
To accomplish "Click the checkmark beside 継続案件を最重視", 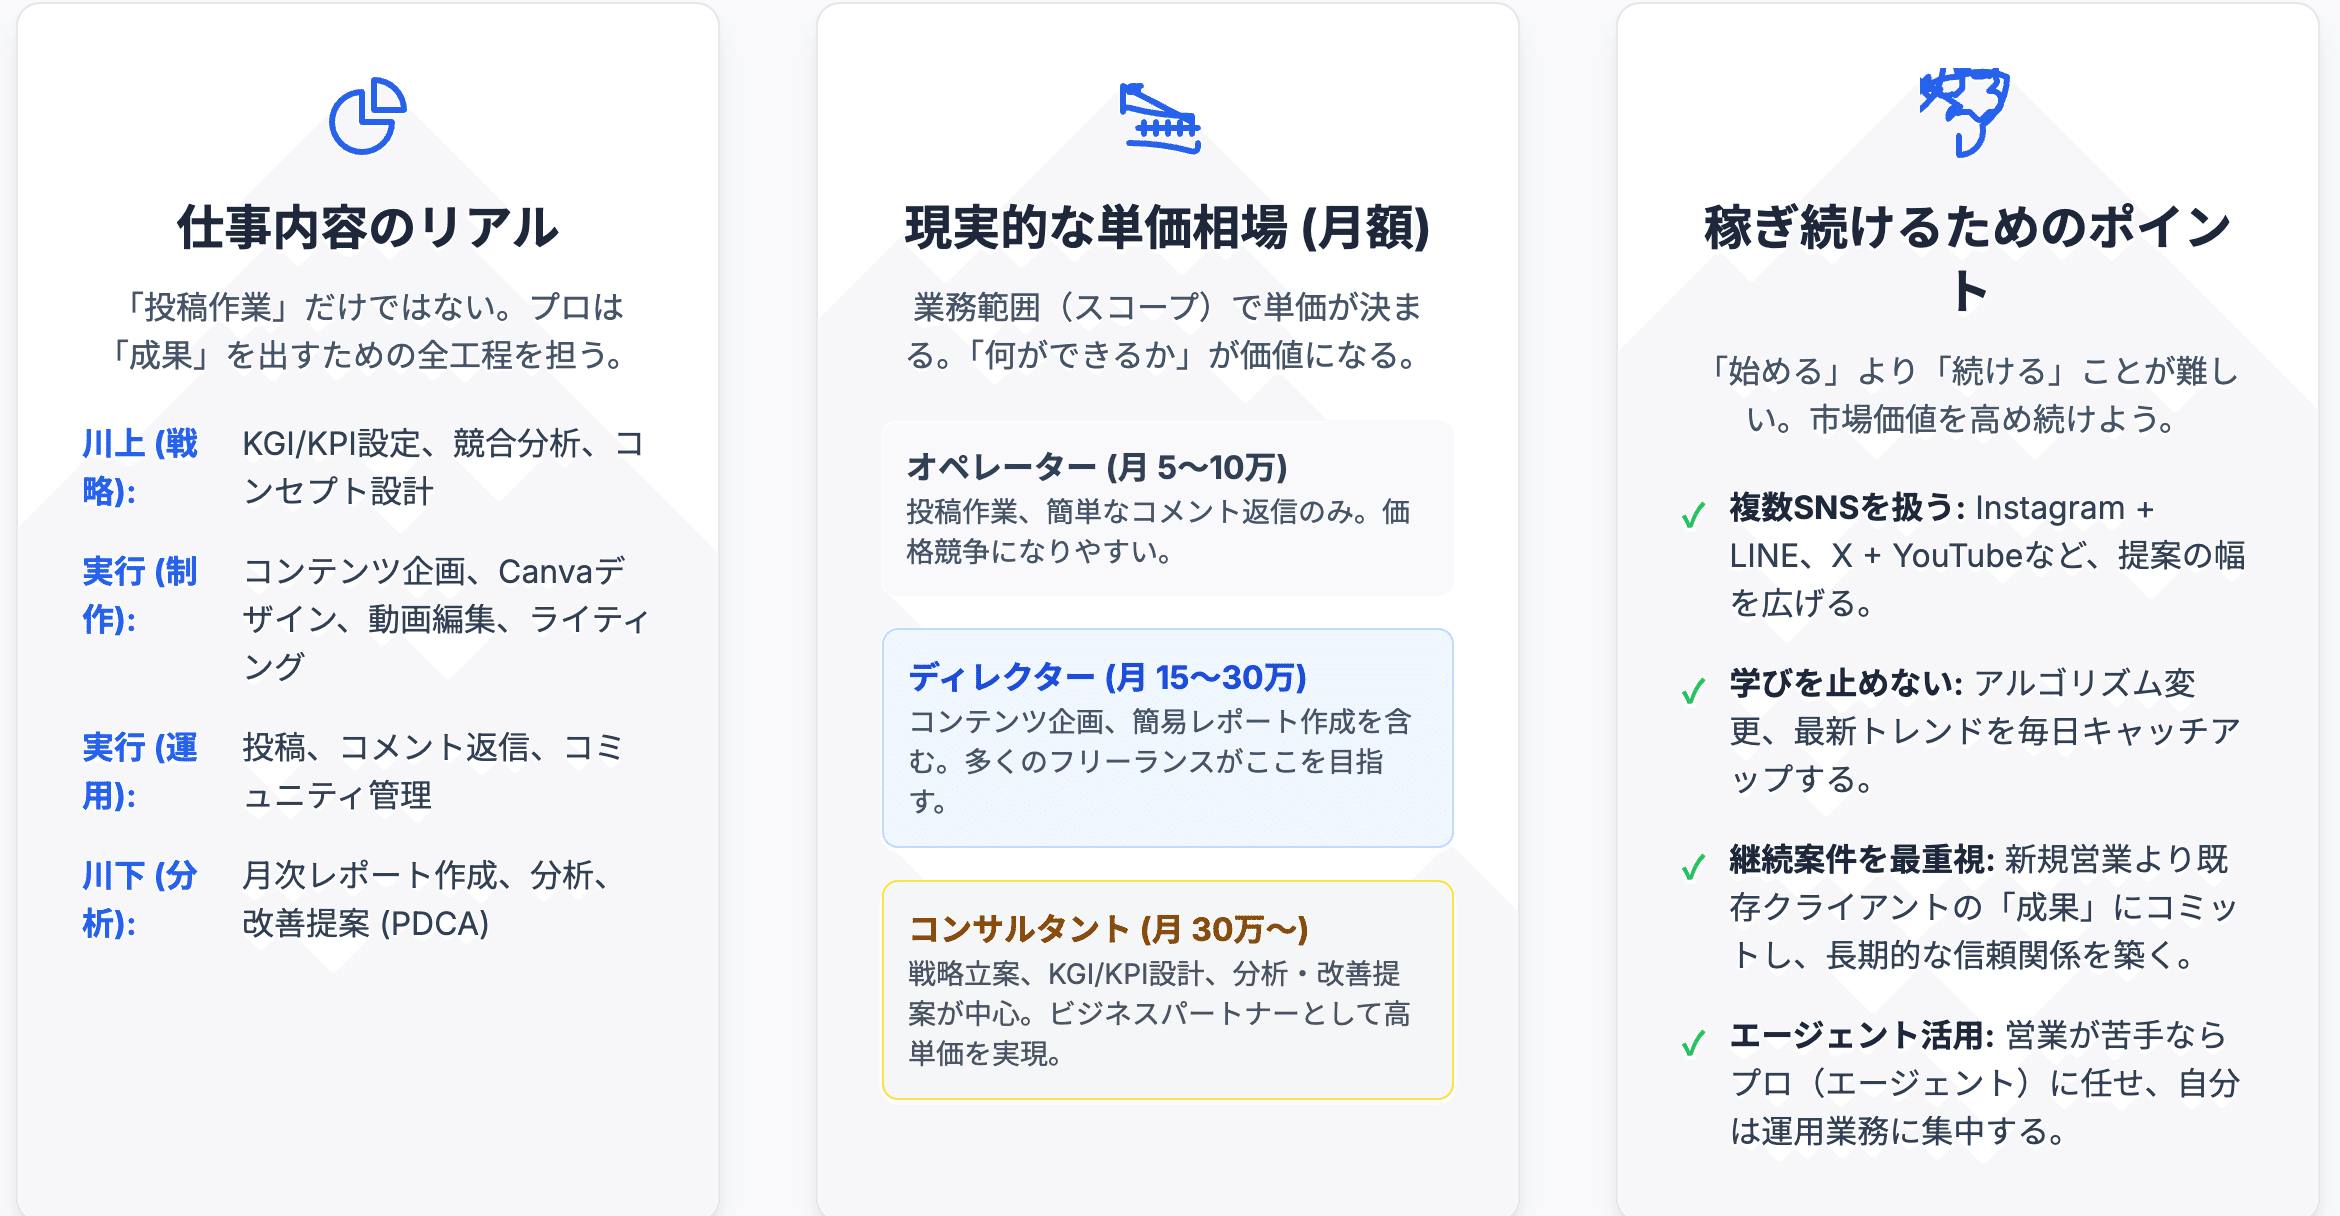I will click(1693, 867).
